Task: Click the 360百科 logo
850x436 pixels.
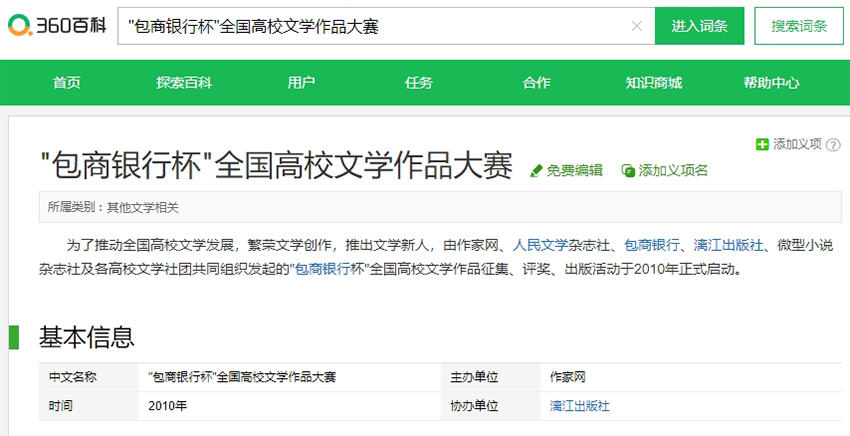Action: 57,25
